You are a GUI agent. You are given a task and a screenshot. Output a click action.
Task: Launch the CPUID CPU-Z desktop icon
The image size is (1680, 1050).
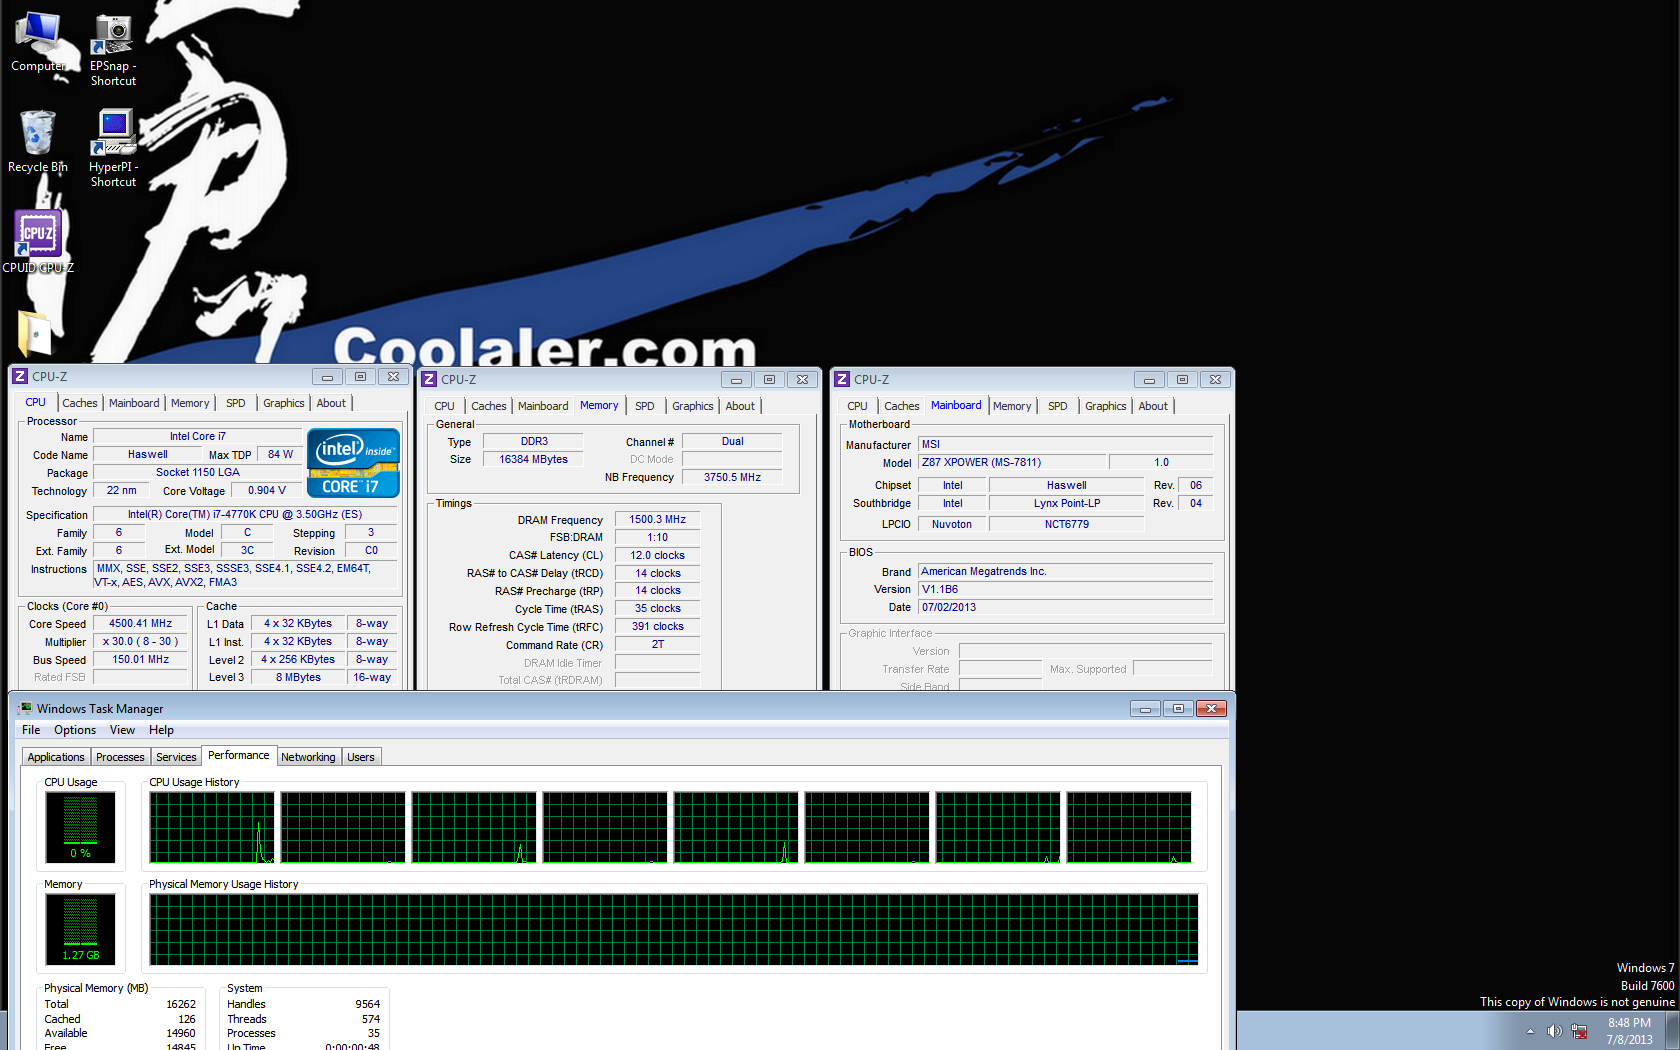point(38,241)
